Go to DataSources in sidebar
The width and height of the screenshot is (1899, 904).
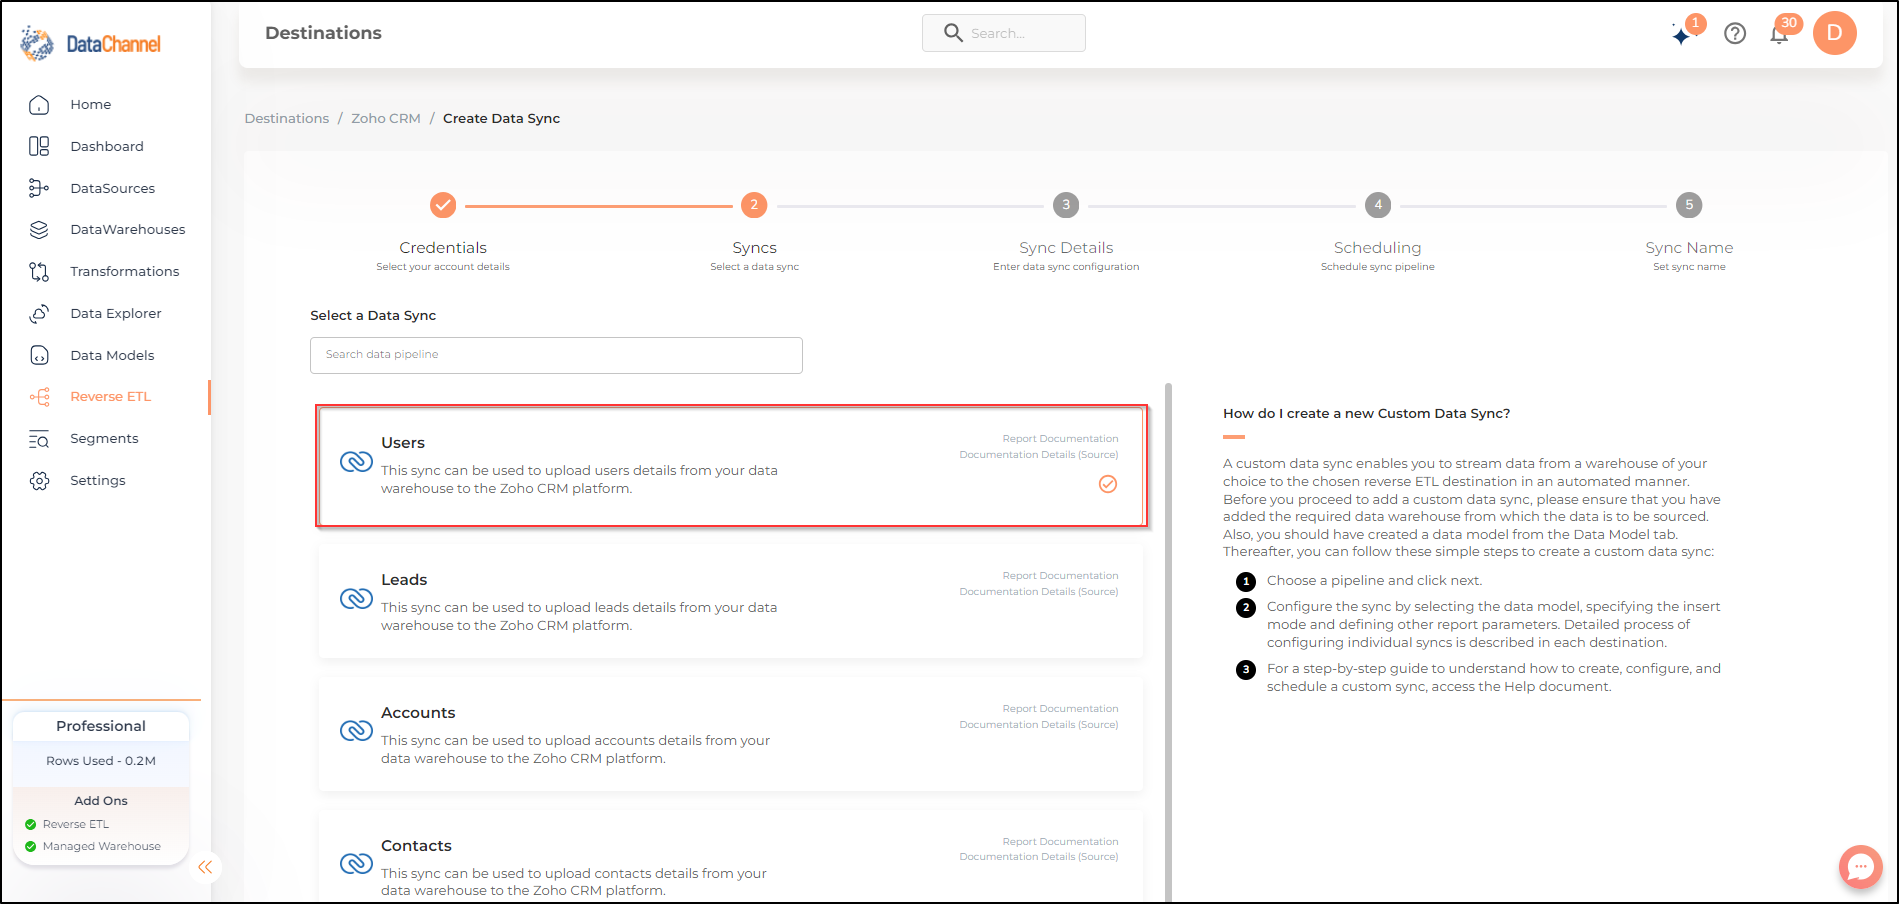112,188
